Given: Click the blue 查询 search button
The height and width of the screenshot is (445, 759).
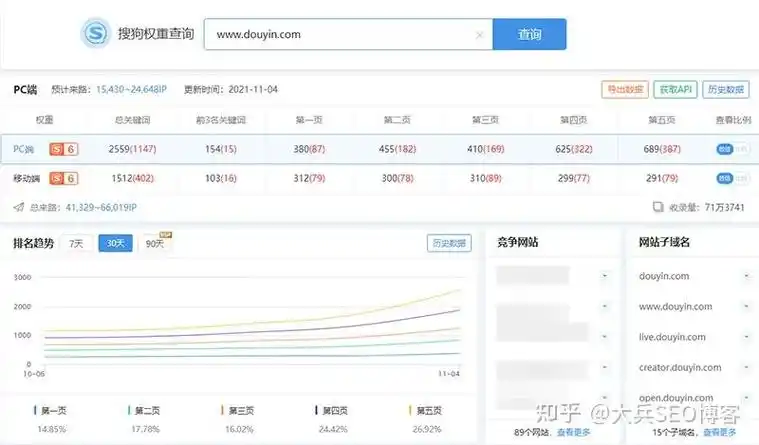Looking at the screenshot, I should (x=530, y=34).
